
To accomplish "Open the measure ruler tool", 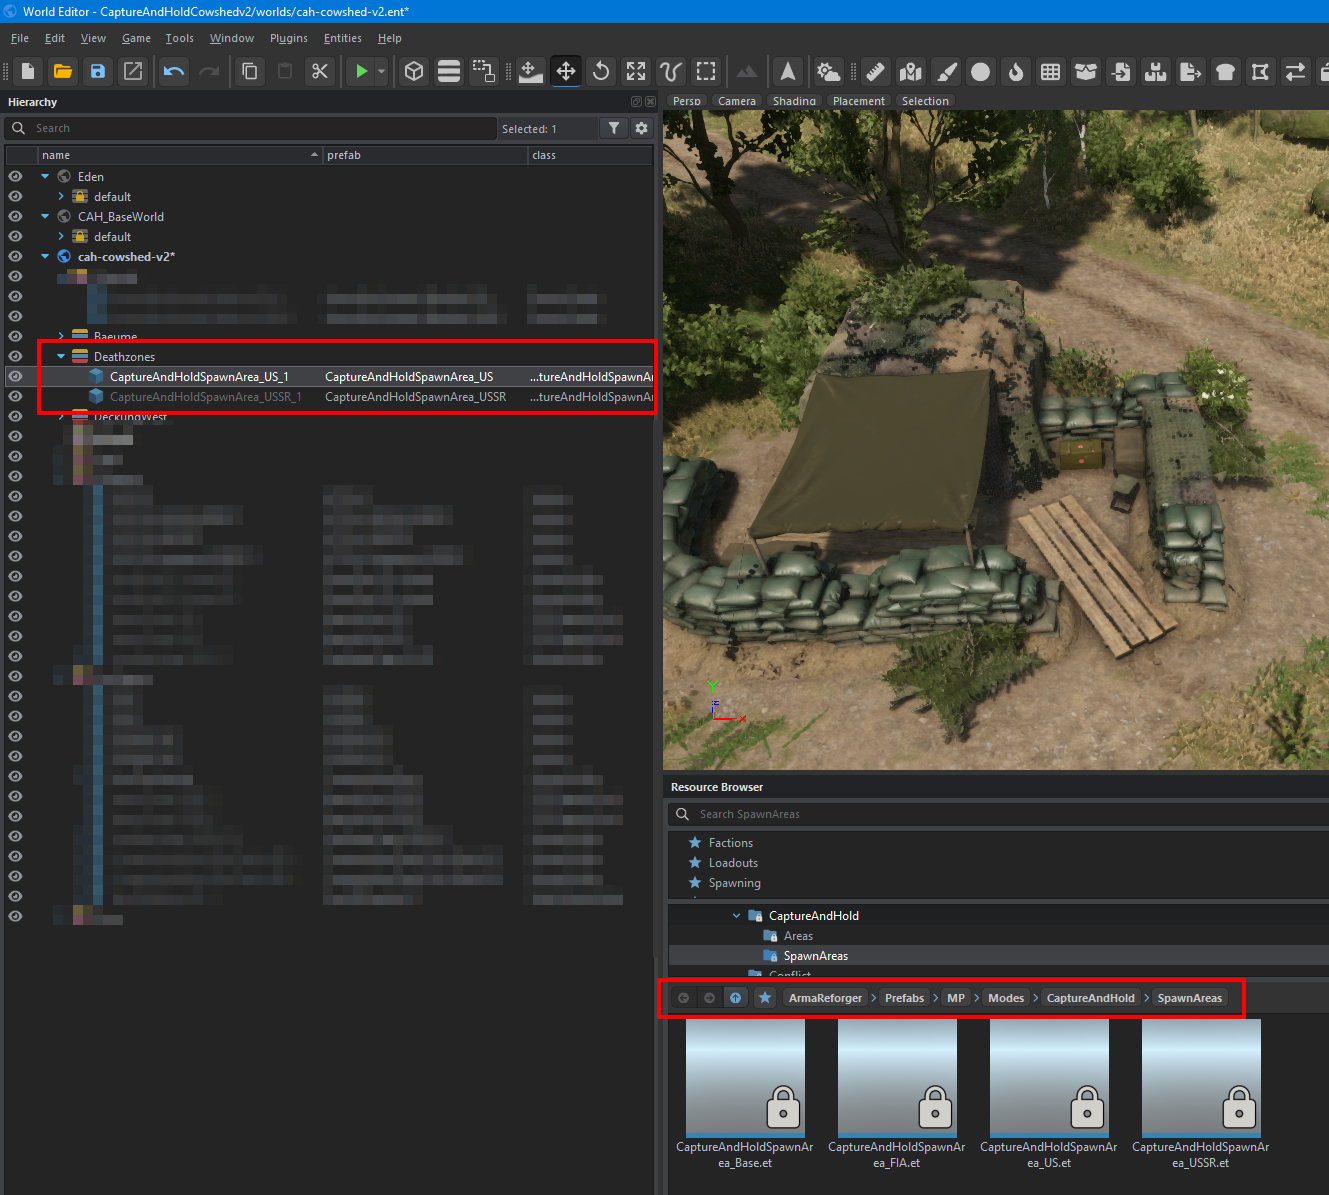I will tap(876, 71).
